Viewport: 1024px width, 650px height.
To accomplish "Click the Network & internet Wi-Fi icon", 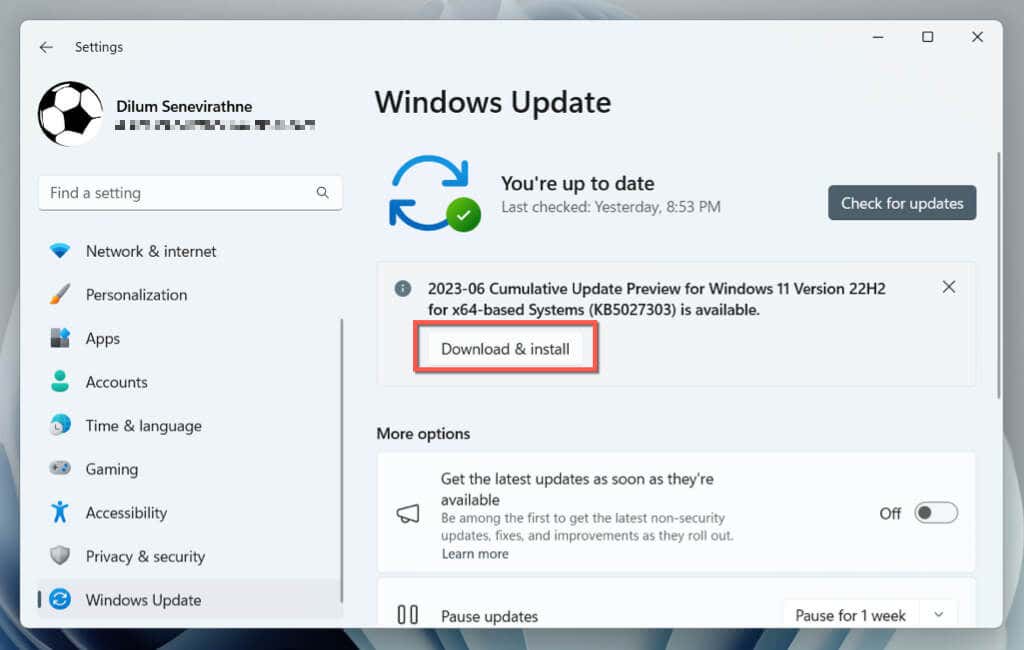I will click(60, 251).
